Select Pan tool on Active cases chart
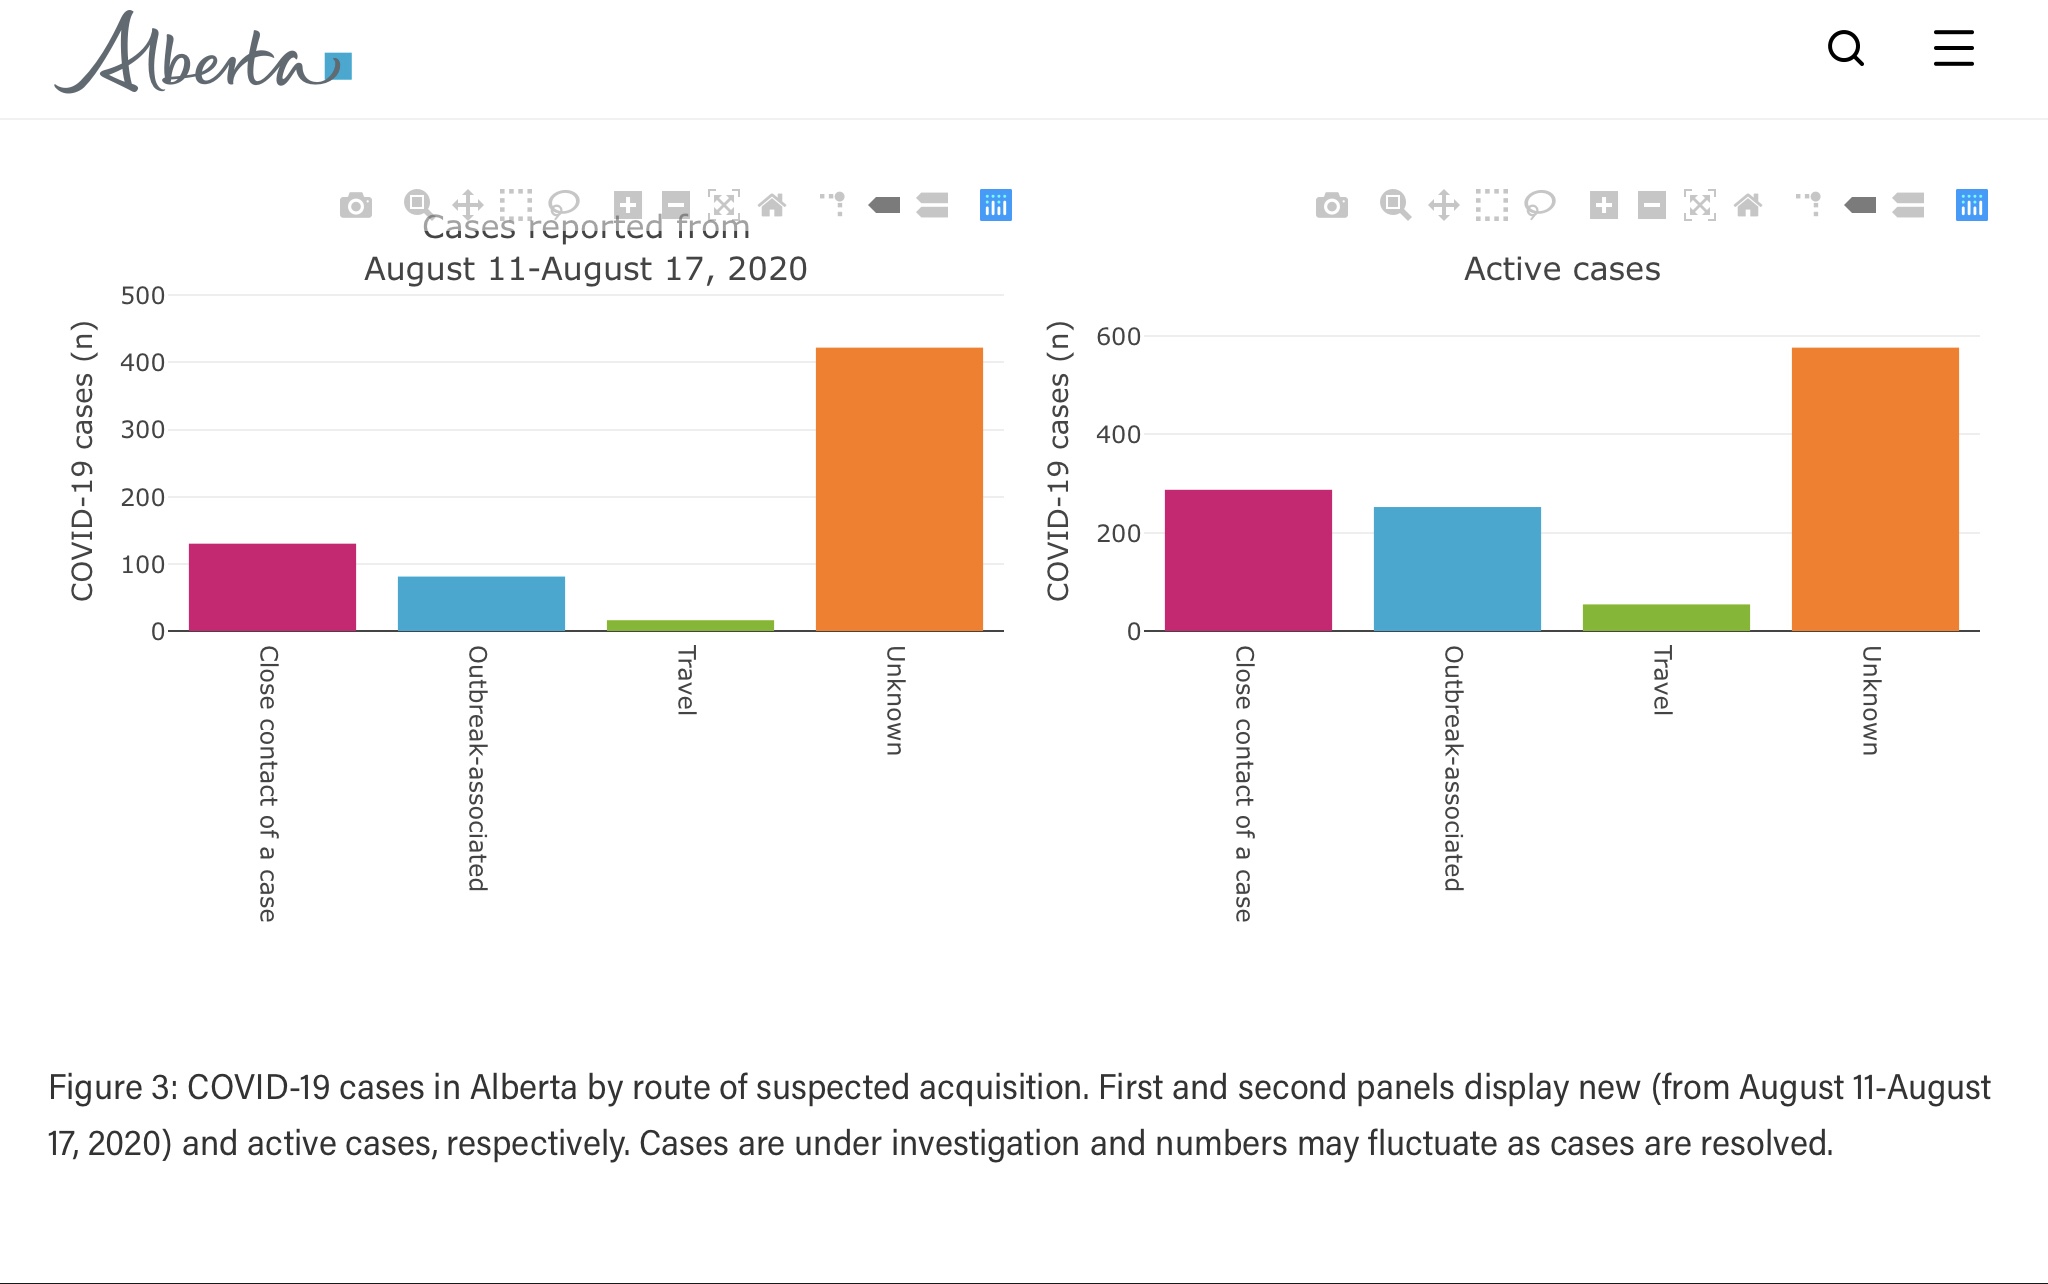Screen dimensions: 2048x1284 1443,206
